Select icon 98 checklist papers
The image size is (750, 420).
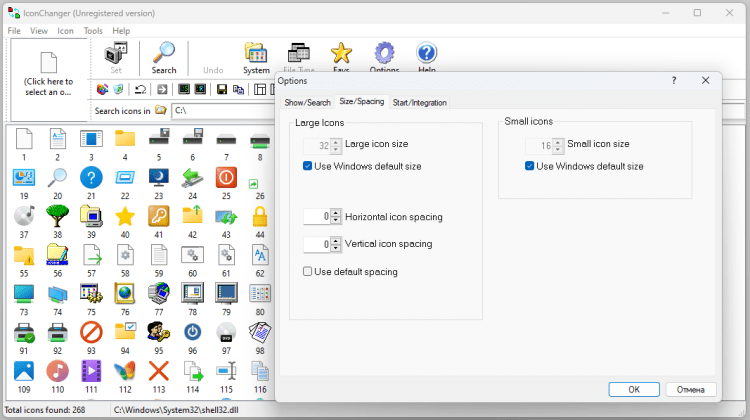click(260, 332)
